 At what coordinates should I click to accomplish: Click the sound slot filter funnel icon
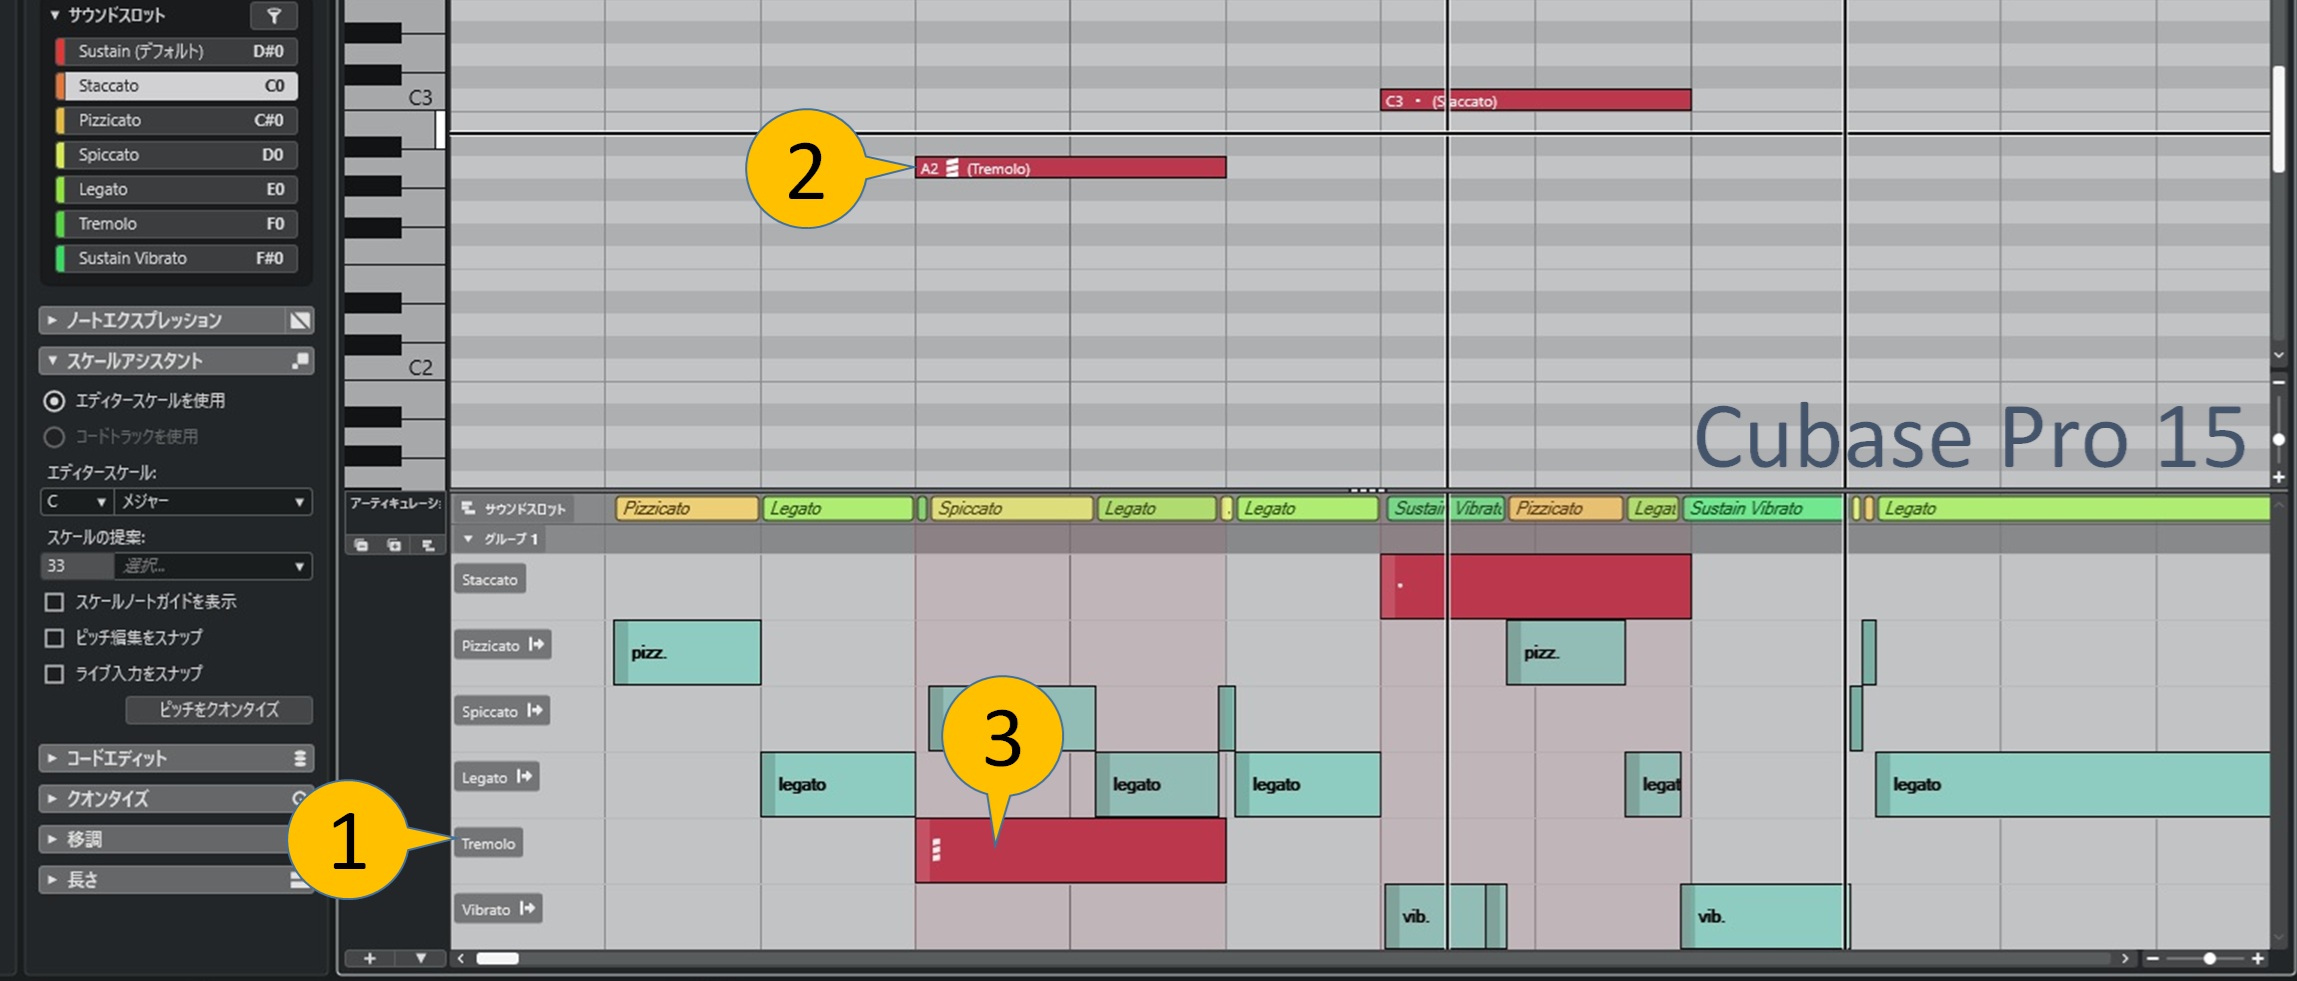point(273,15)
